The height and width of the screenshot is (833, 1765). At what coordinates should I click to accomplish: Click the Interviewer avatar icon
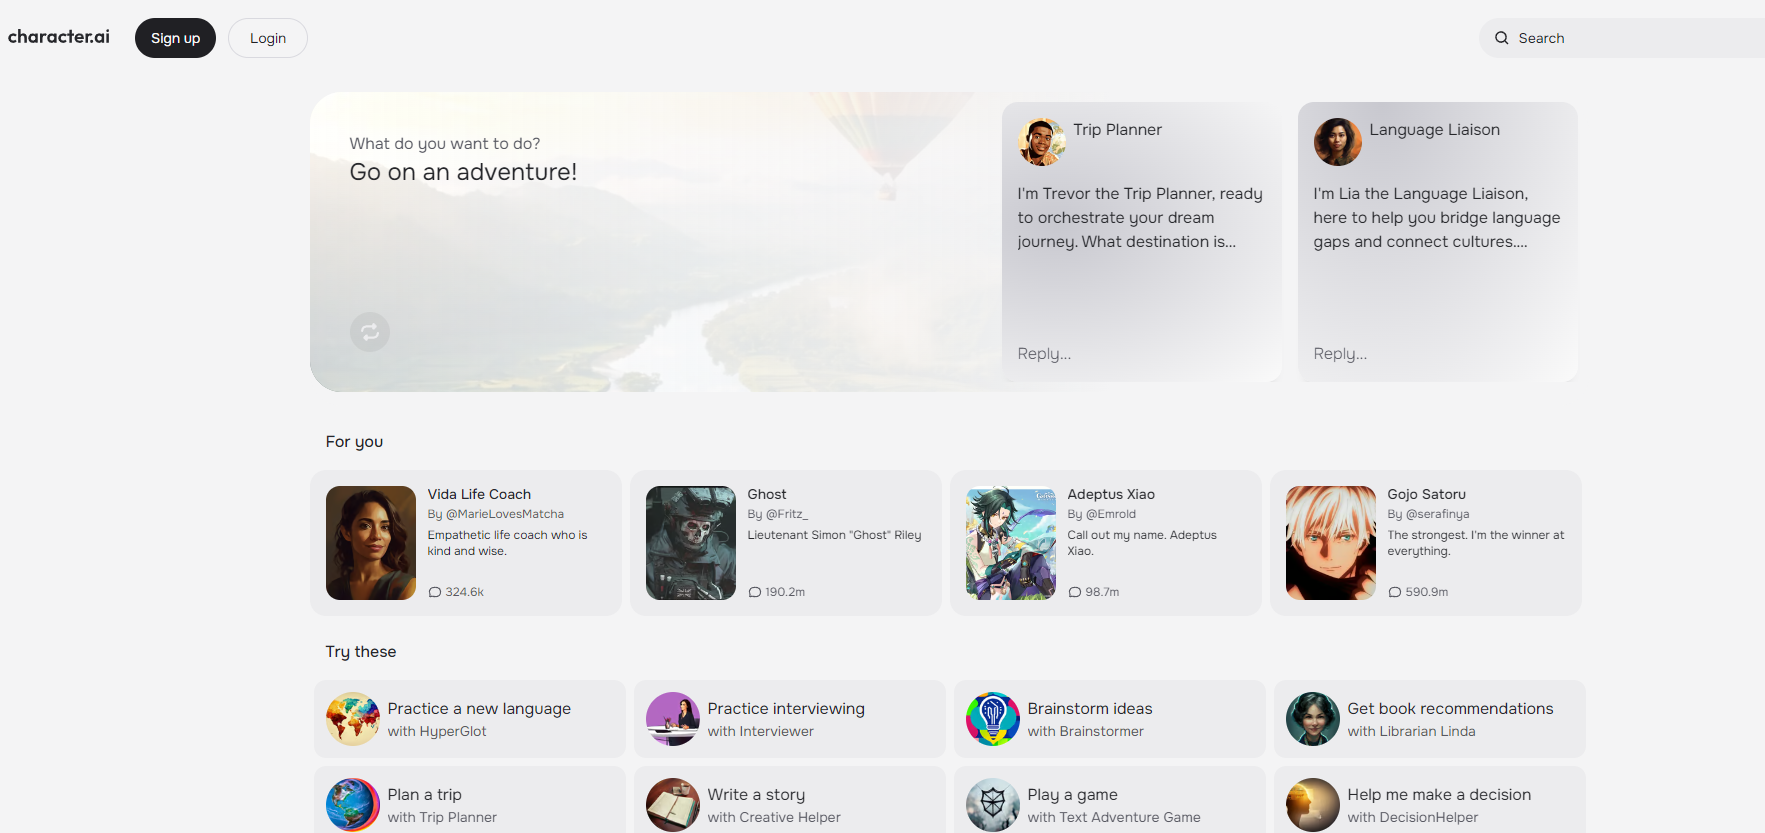pyautogui.click(x=672, y=719)
